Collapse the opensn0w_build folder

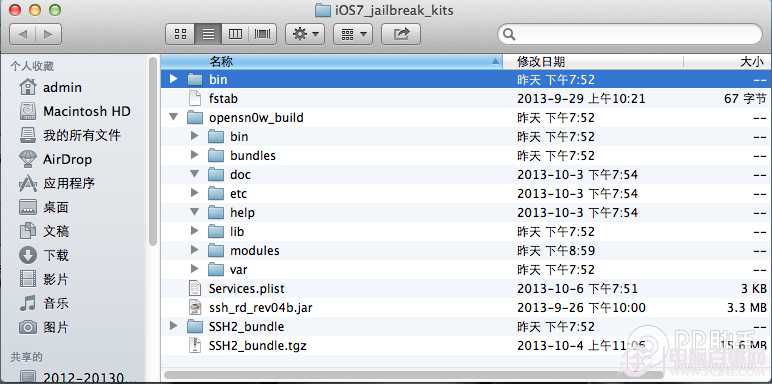click(173, 117)
